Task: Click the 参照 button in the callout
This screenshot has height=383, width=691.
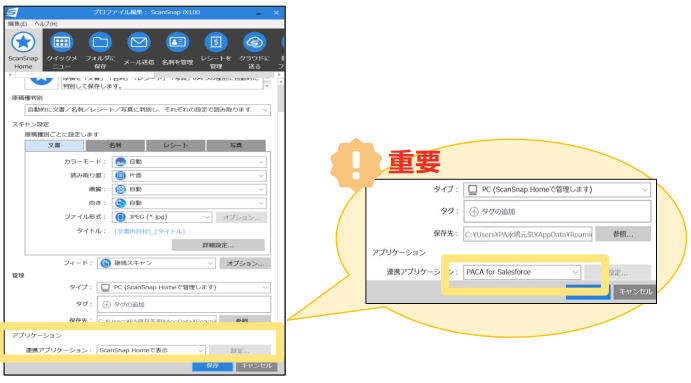Action: pyautogui.click(x=623, y=234)
